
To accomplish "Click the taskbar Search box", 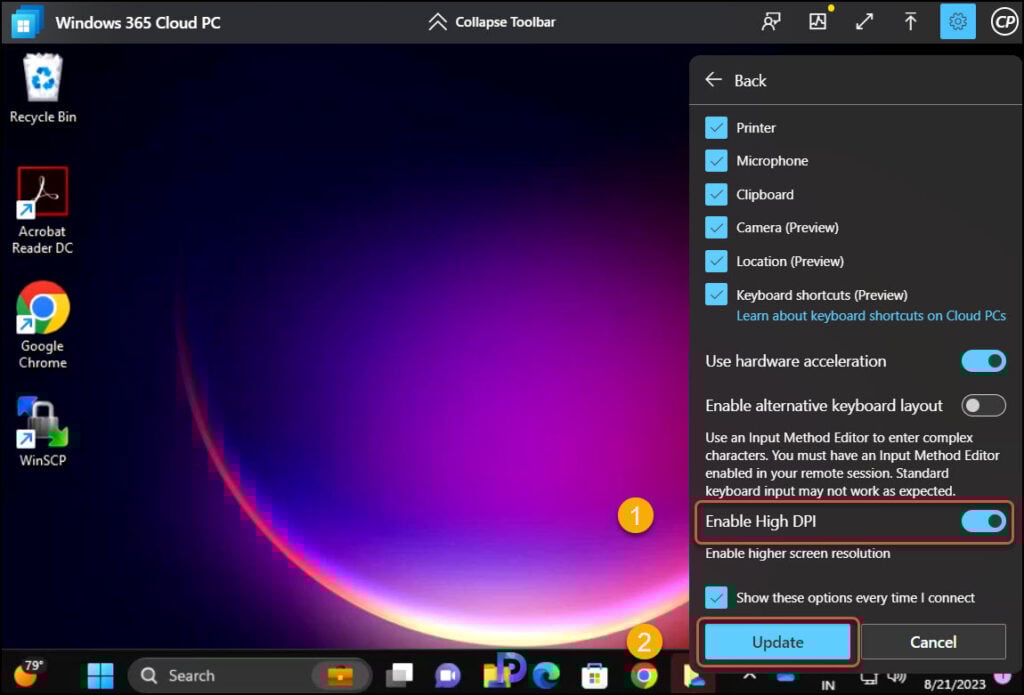I will pos(249,675).
